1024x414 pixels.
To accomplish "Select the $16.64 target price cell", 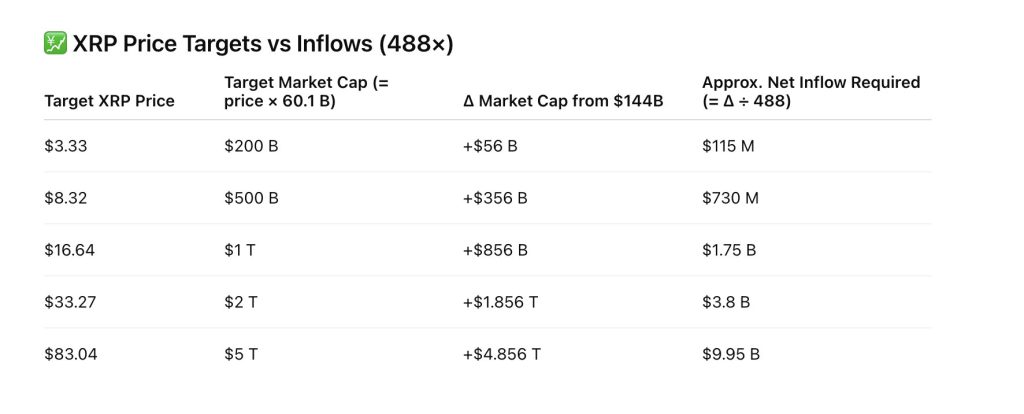I will [70, 250].
